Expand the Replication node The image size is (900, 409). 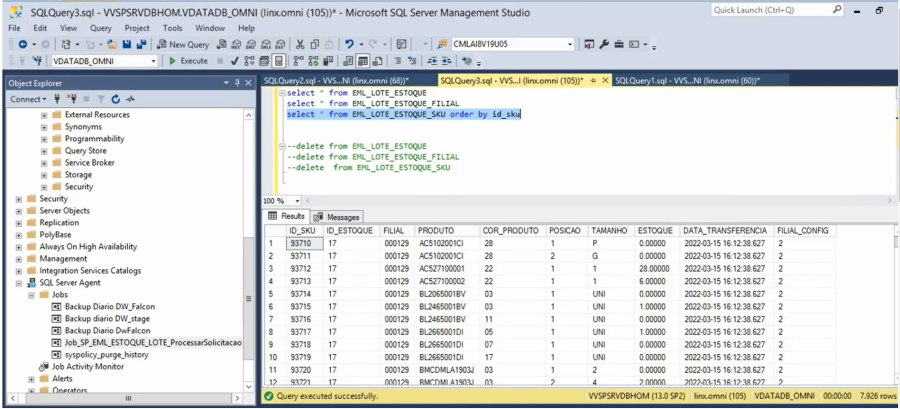pyautogui.click(x=19, y=223)
